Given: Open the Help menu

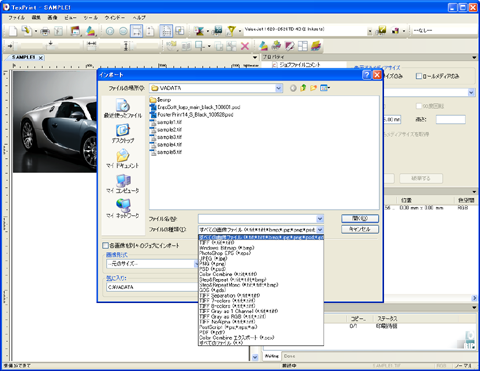Looking at the screenshot, I should tap(139, 17).
